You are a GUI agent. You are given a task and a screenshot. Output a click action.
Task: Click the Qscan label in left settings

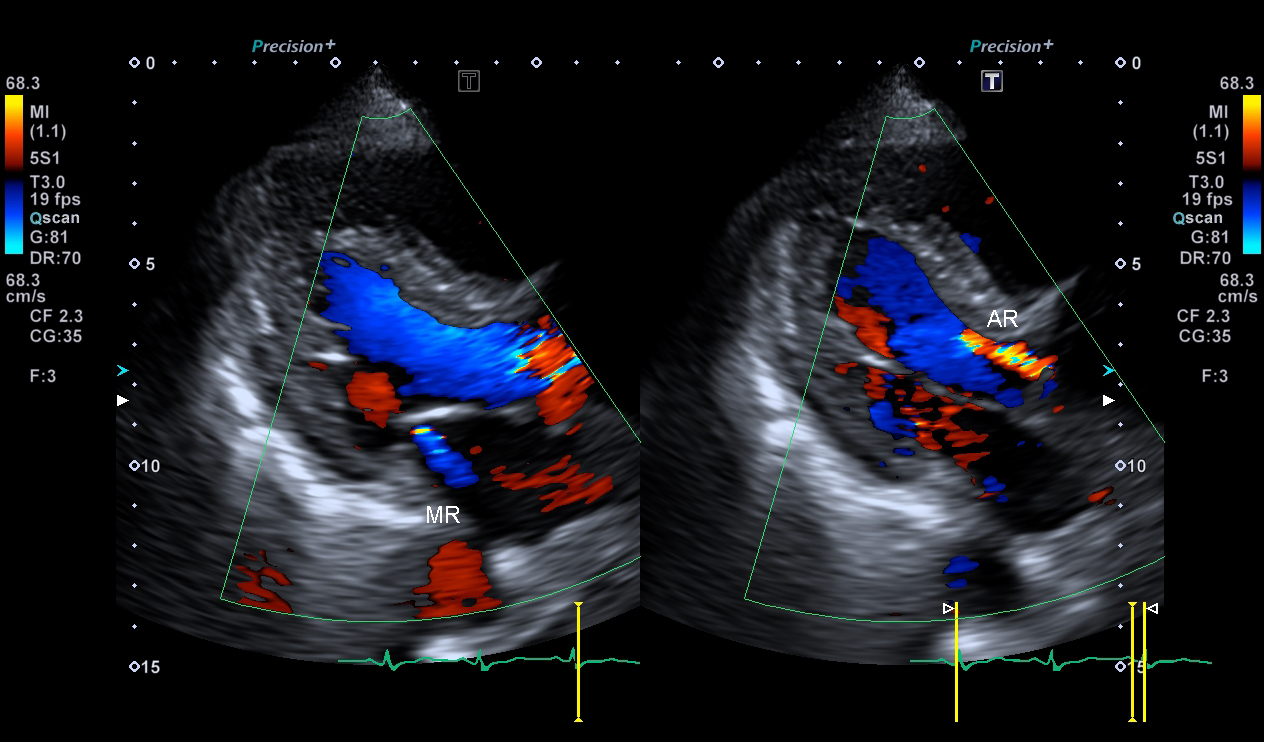[x=54, y=218]
